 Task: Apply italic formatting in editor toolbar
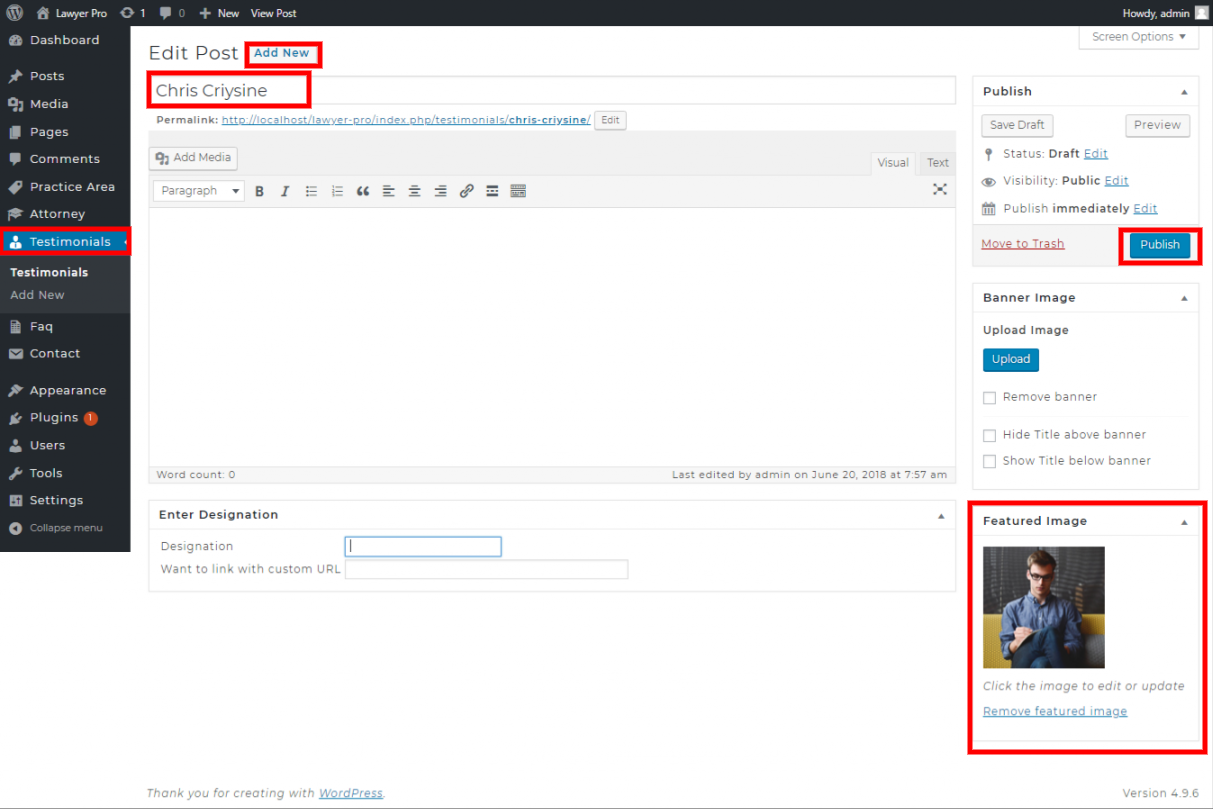point(285,191)
